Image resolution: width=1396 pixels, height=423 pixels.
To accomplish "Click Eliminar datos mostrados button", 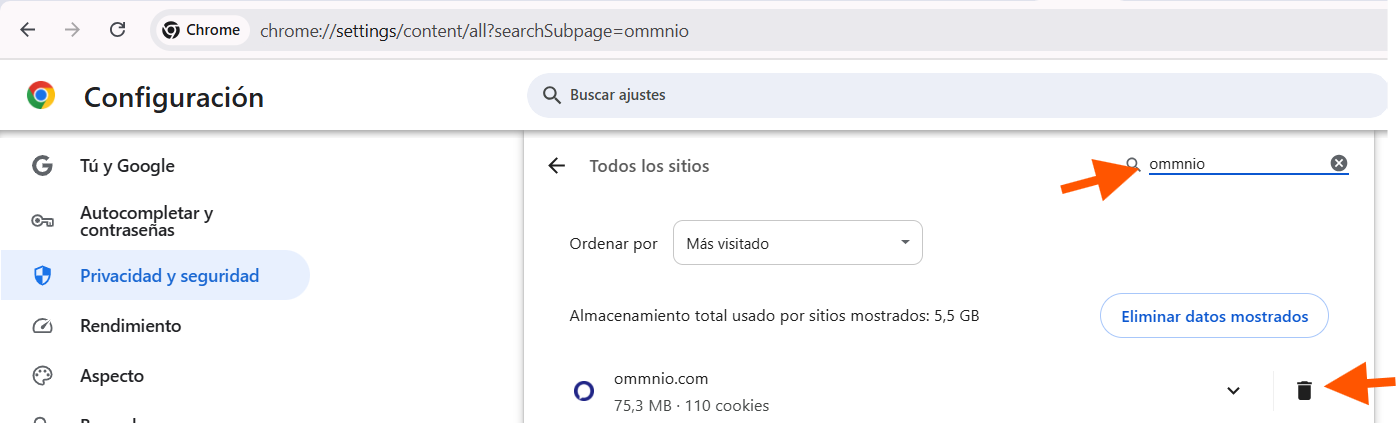I will [1214, 317].
